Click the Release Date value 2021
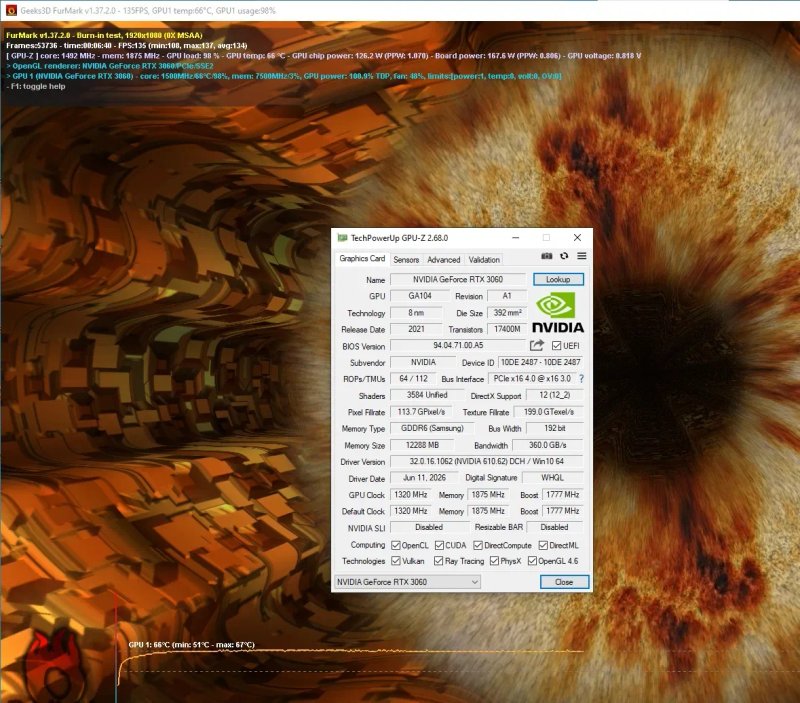 pyautogui.click(x=416, y=329)
